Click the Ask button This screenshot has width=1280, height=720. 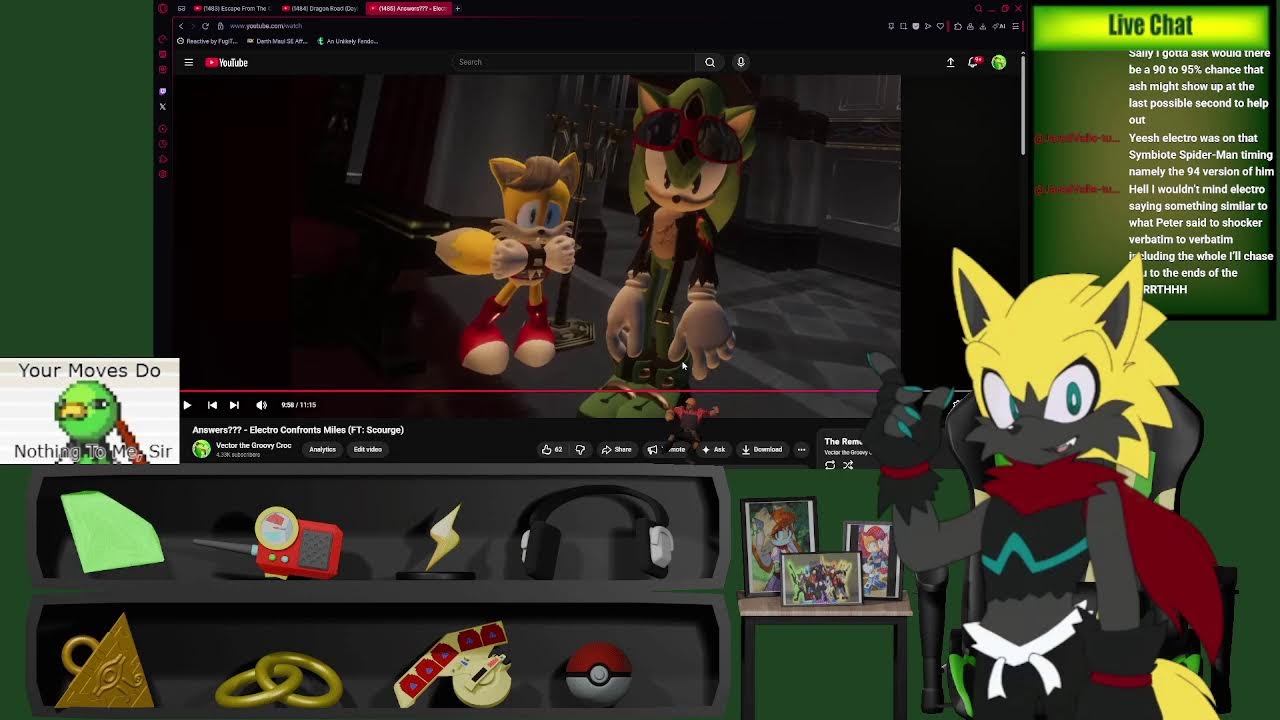coord(714,450)
